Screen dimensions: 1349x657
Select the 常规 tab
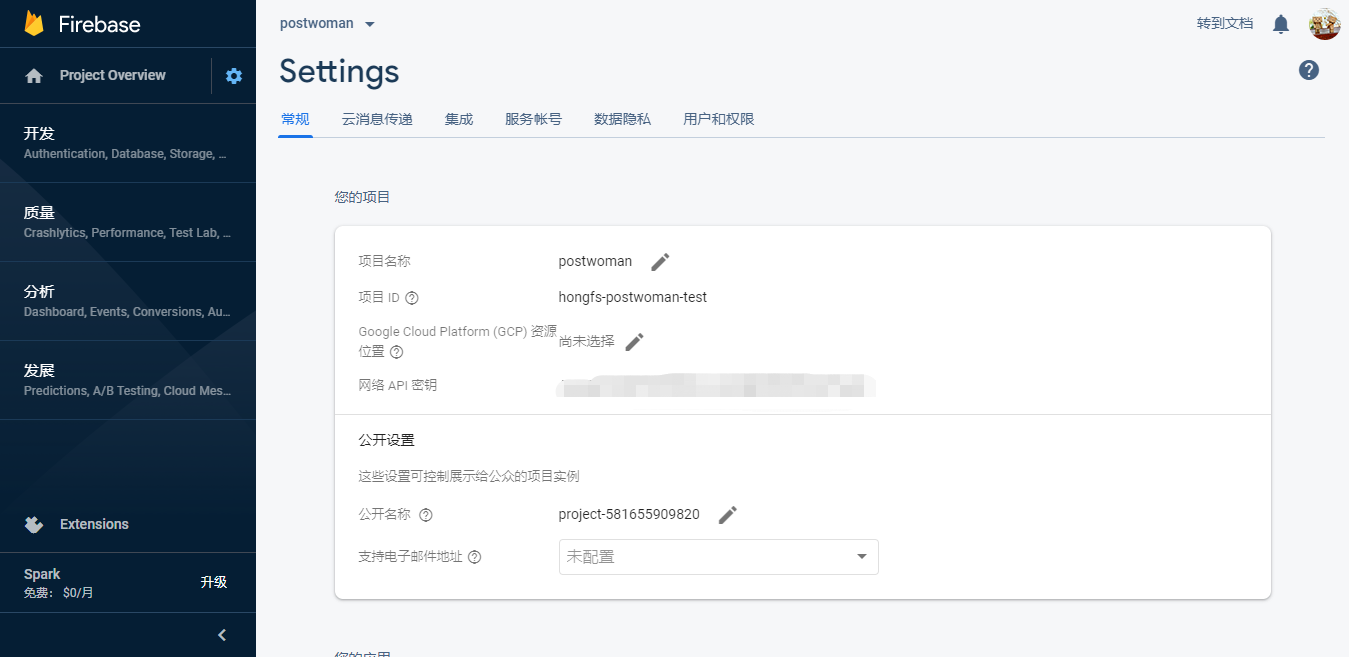(295, 119)
